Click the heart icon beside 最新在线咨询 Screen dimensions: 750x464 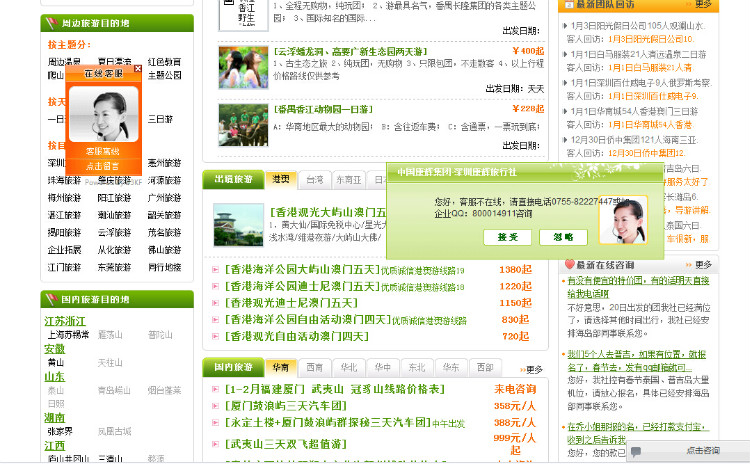(569, 264)
